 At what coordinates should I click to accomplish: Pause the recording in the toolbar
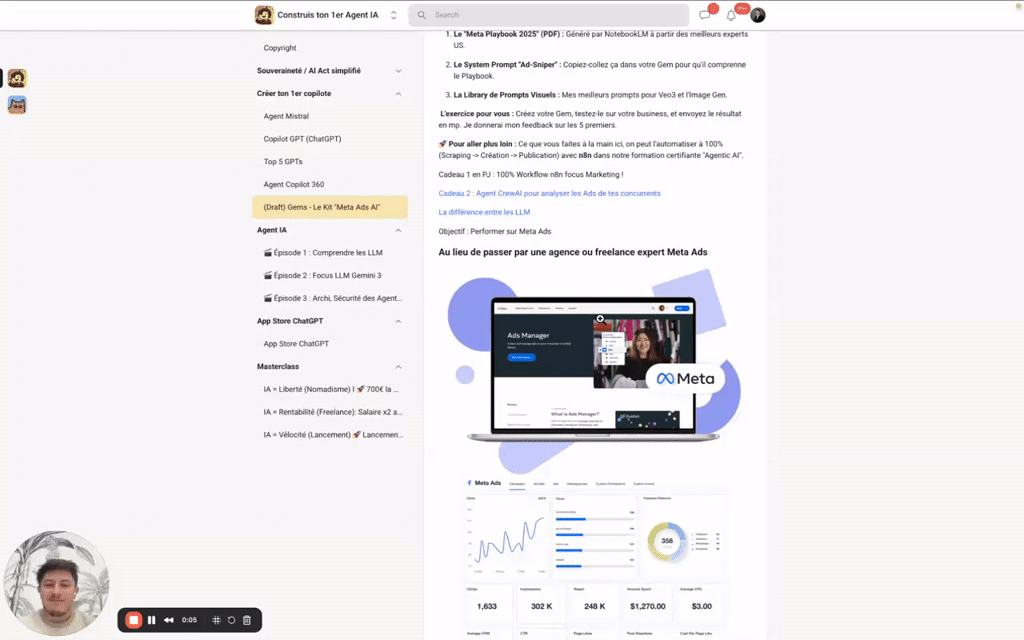[x=152, y=620]
